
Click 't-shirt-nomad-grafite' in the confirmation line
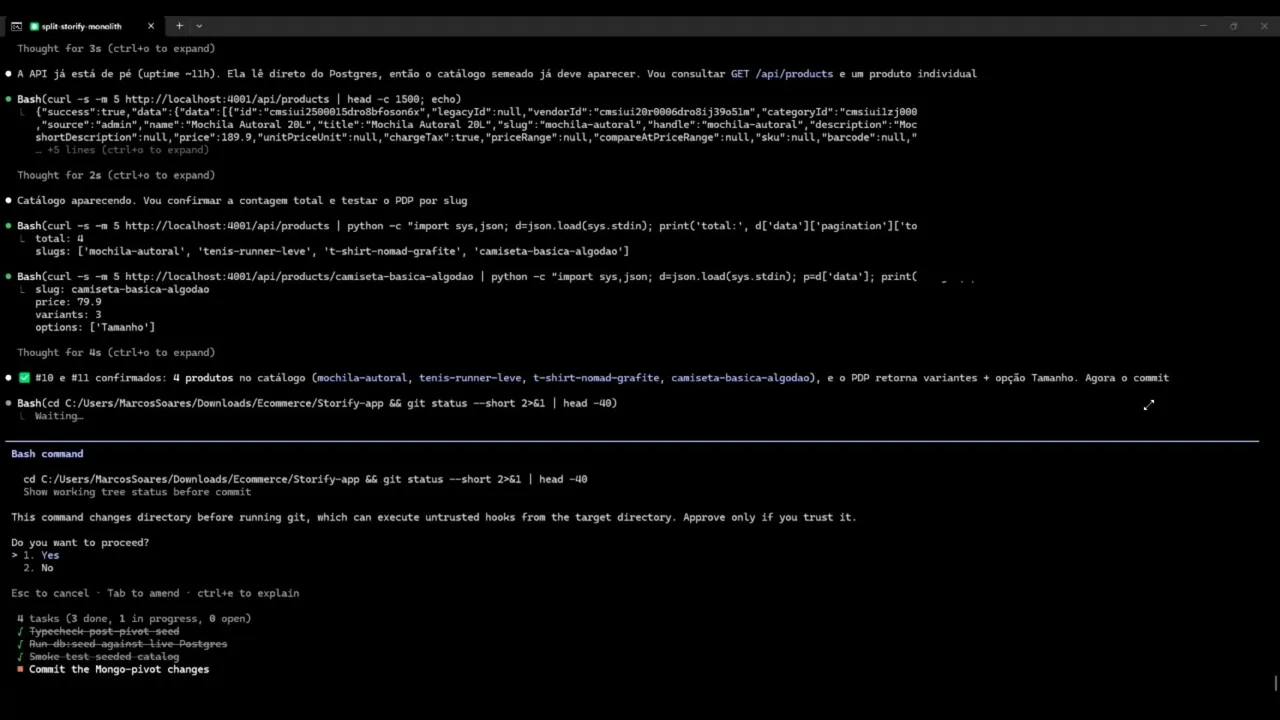[596, 378]
